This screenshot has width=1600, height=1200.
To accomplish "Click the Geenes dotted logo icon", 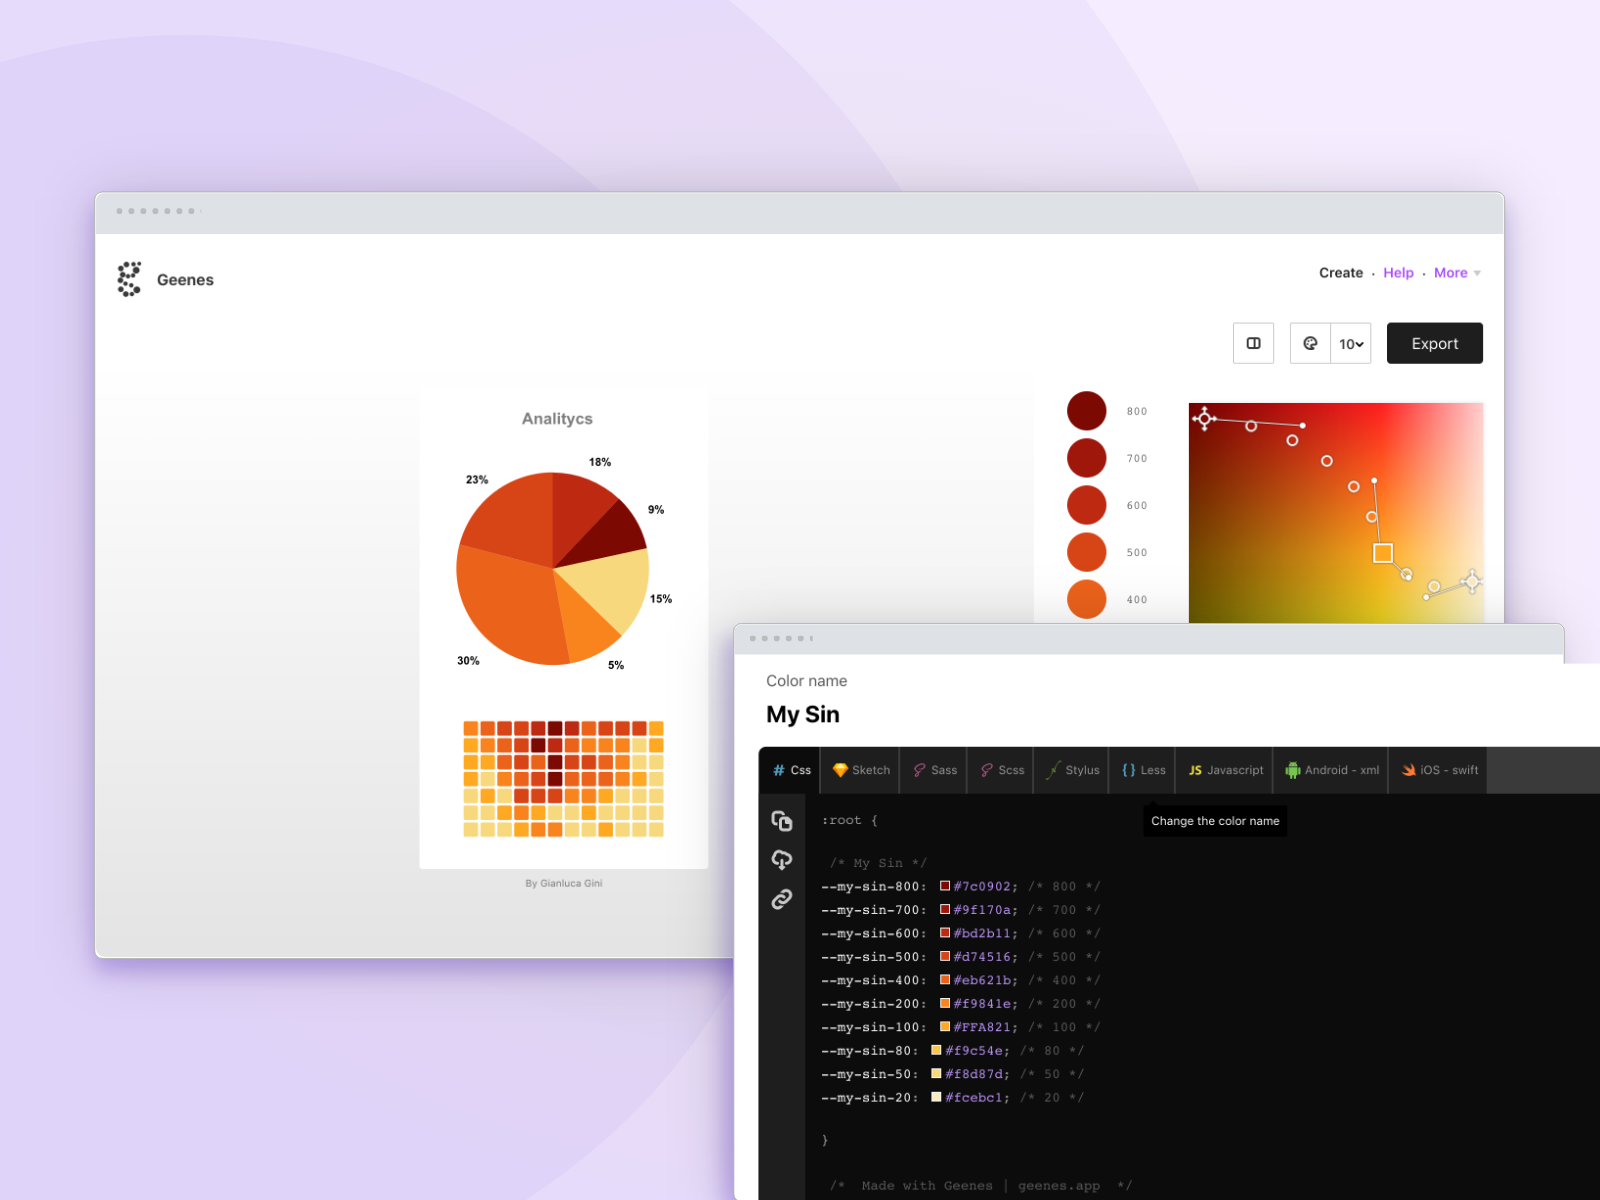I will (x=129, y=279).
